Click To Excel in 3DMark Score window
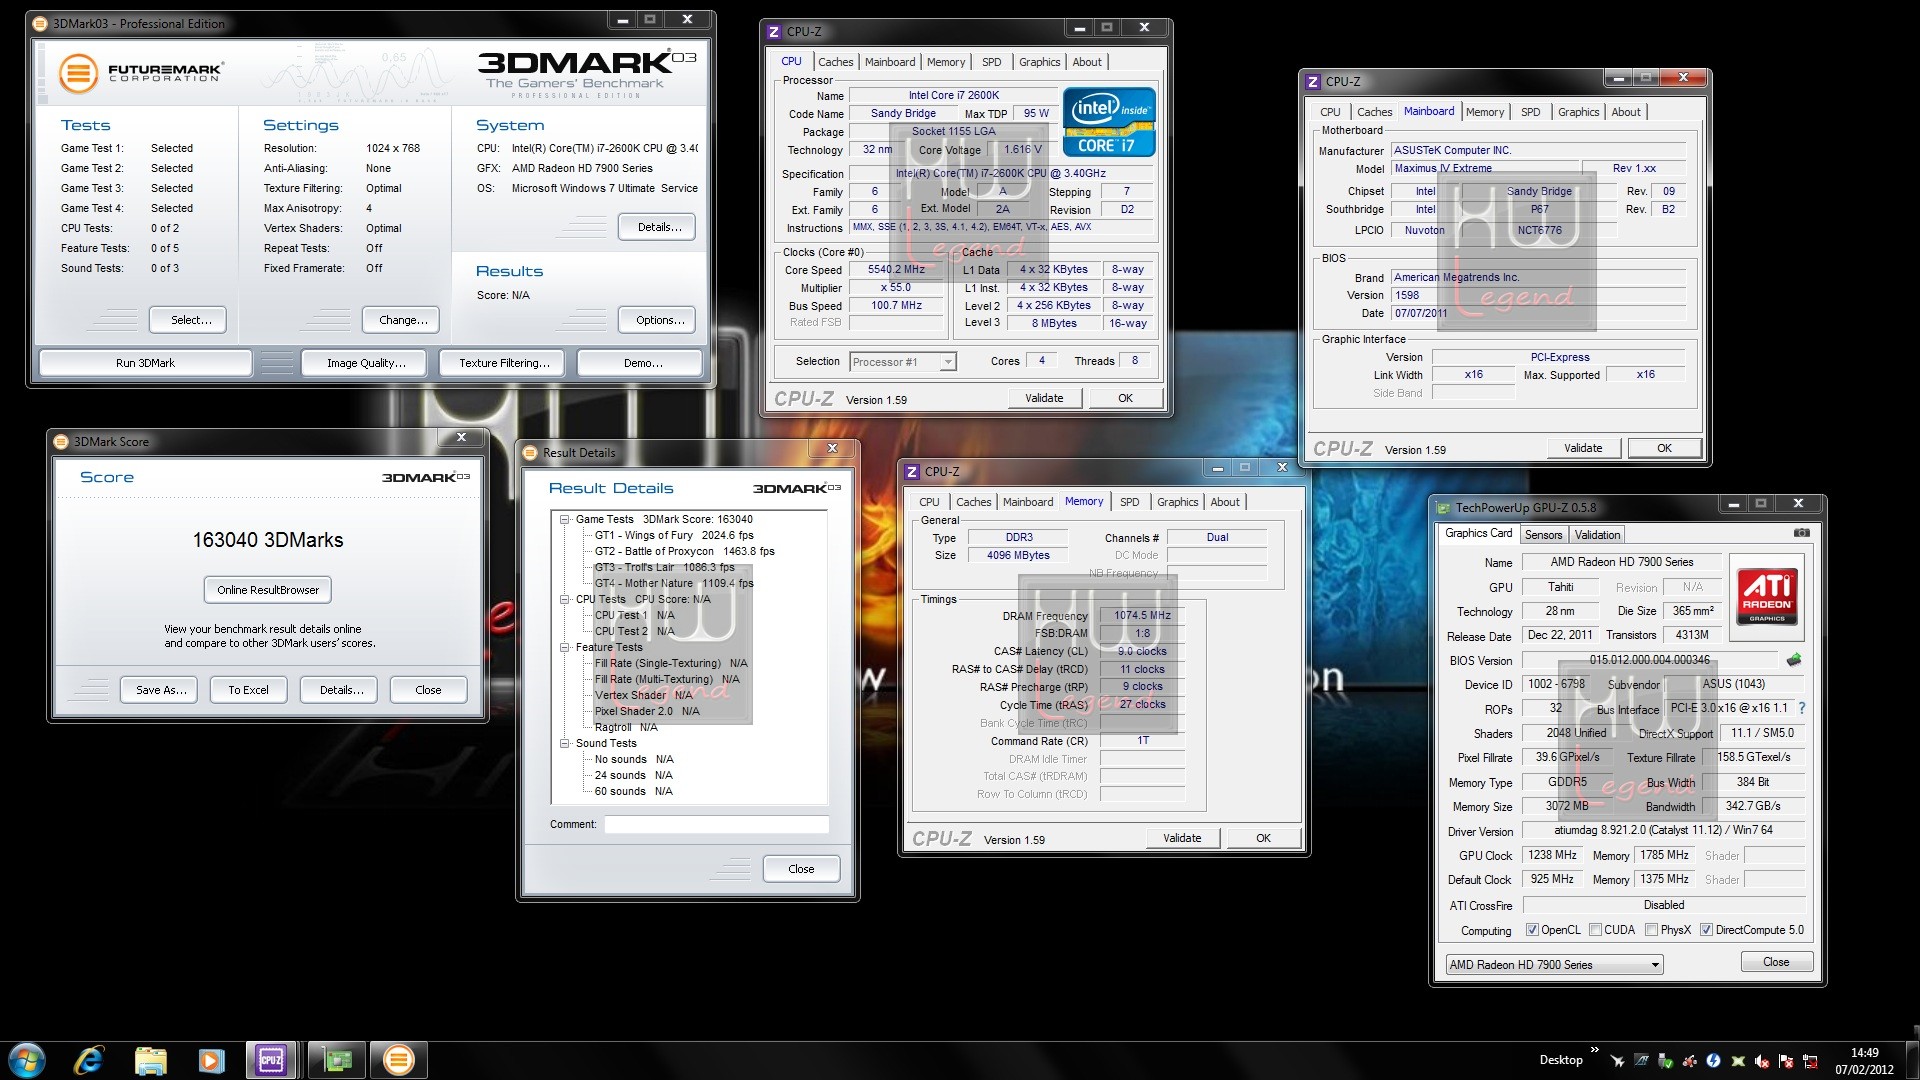1920x1080 pixels. [x=248, y=690]
